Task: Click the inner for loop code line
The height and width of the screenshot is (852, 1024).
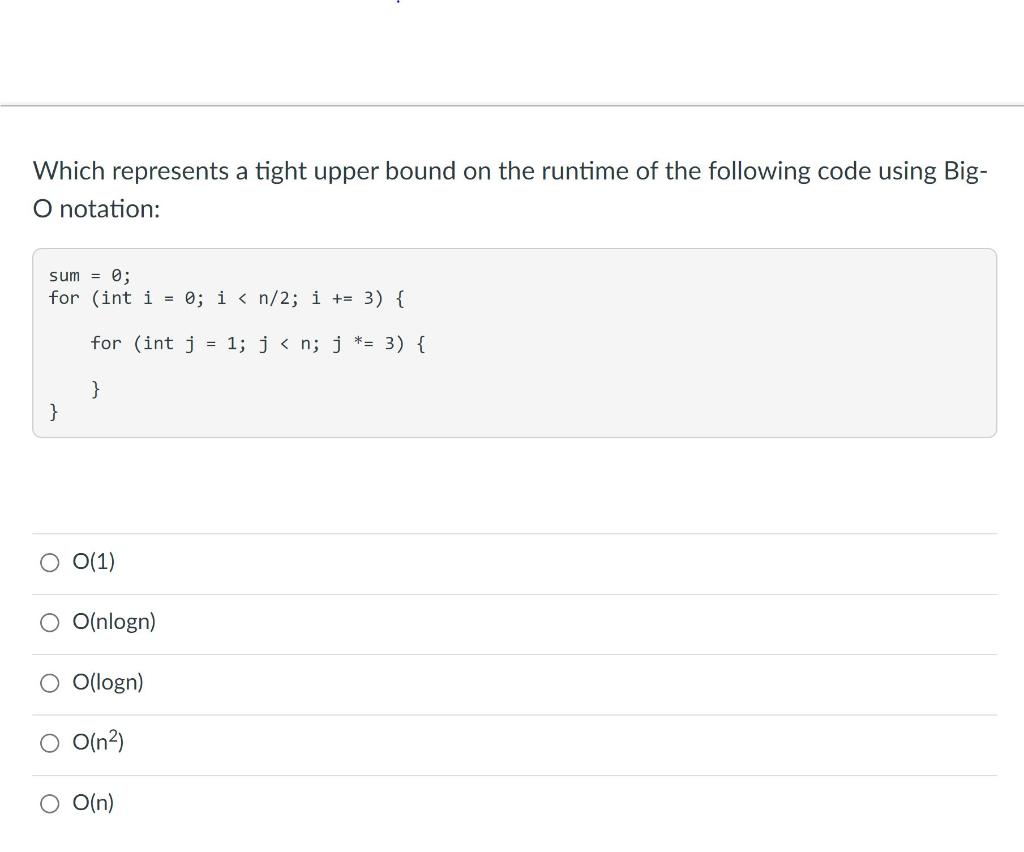Action: click(258, 342)
